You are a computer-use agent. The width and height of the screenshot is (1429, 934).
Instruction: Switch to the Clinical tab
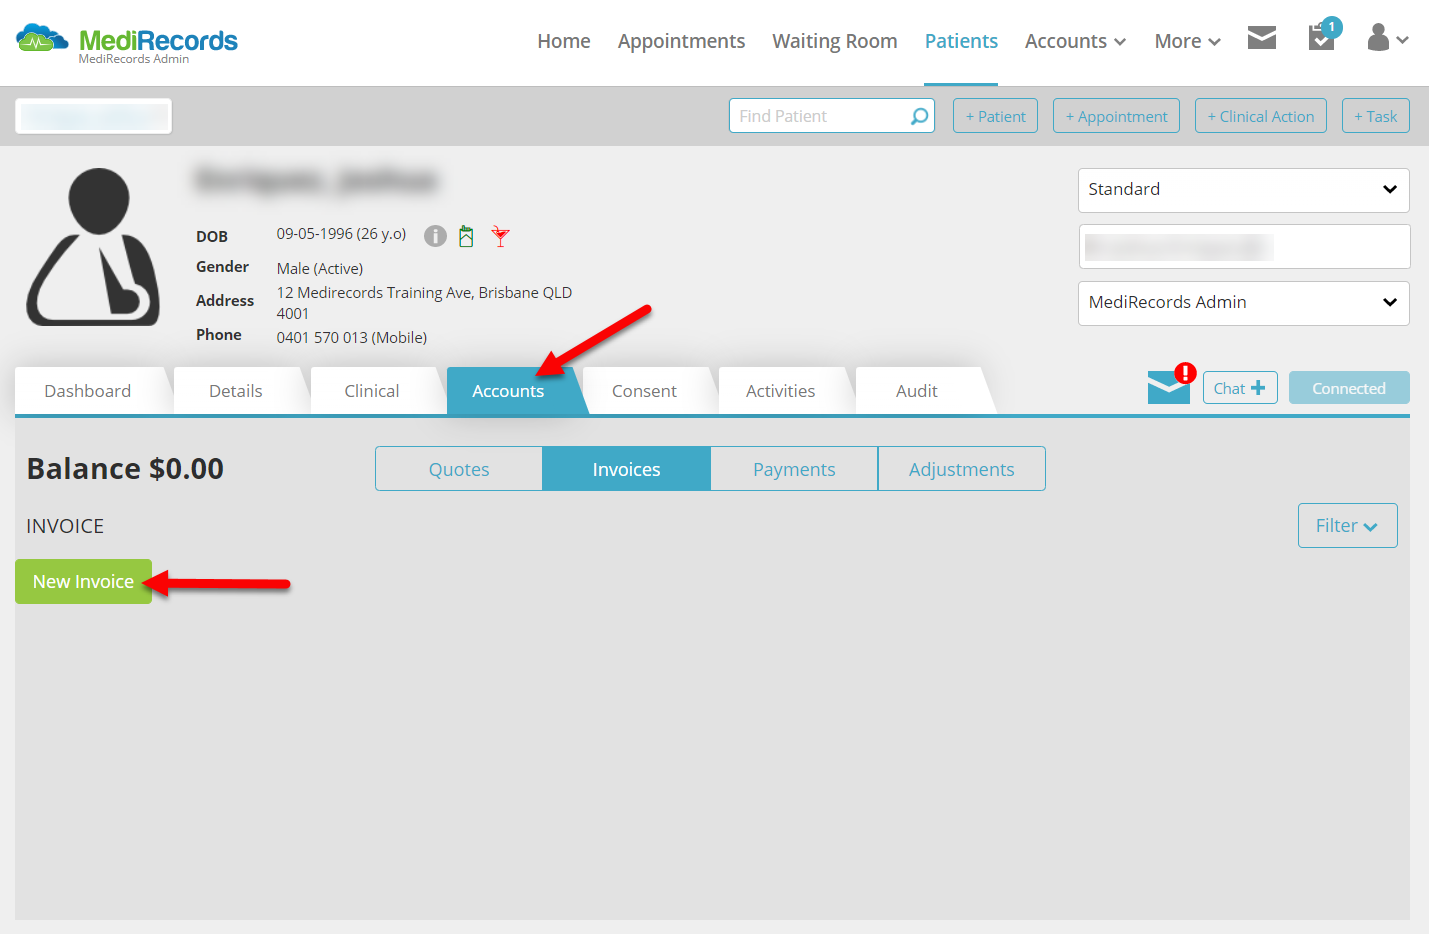372,391
